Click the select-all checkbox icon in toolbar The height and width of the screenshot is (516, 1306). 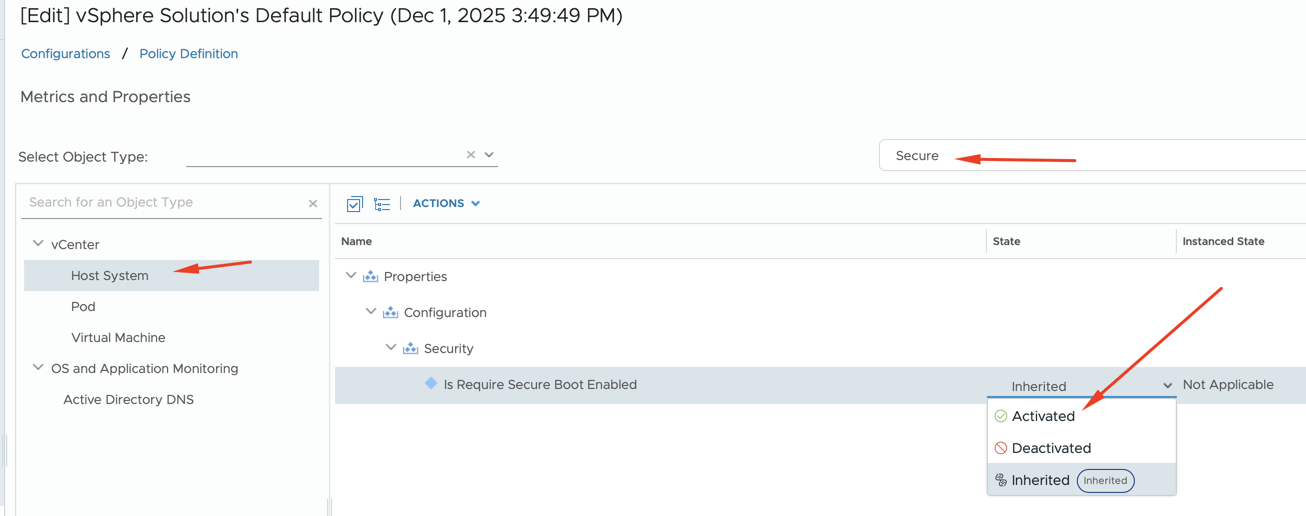click(354, 204)
